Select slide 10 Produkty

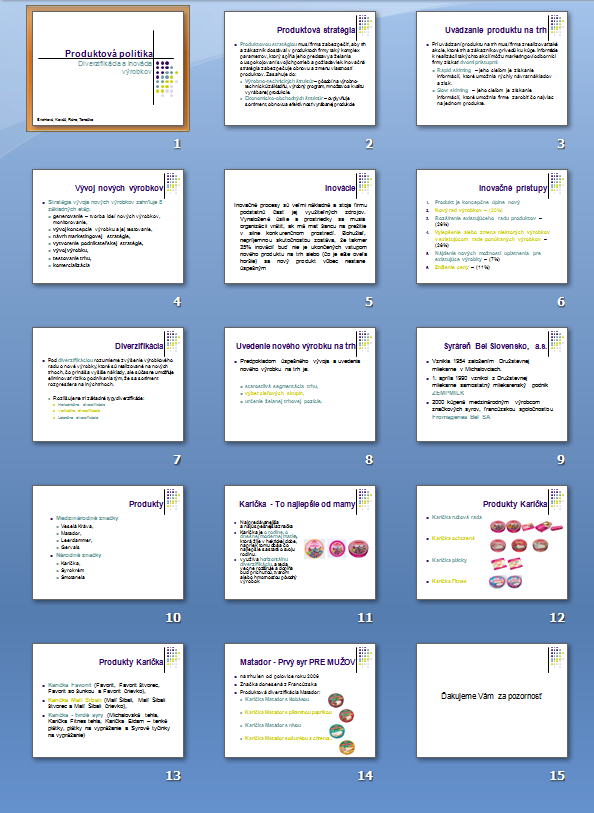coord(108,542)
